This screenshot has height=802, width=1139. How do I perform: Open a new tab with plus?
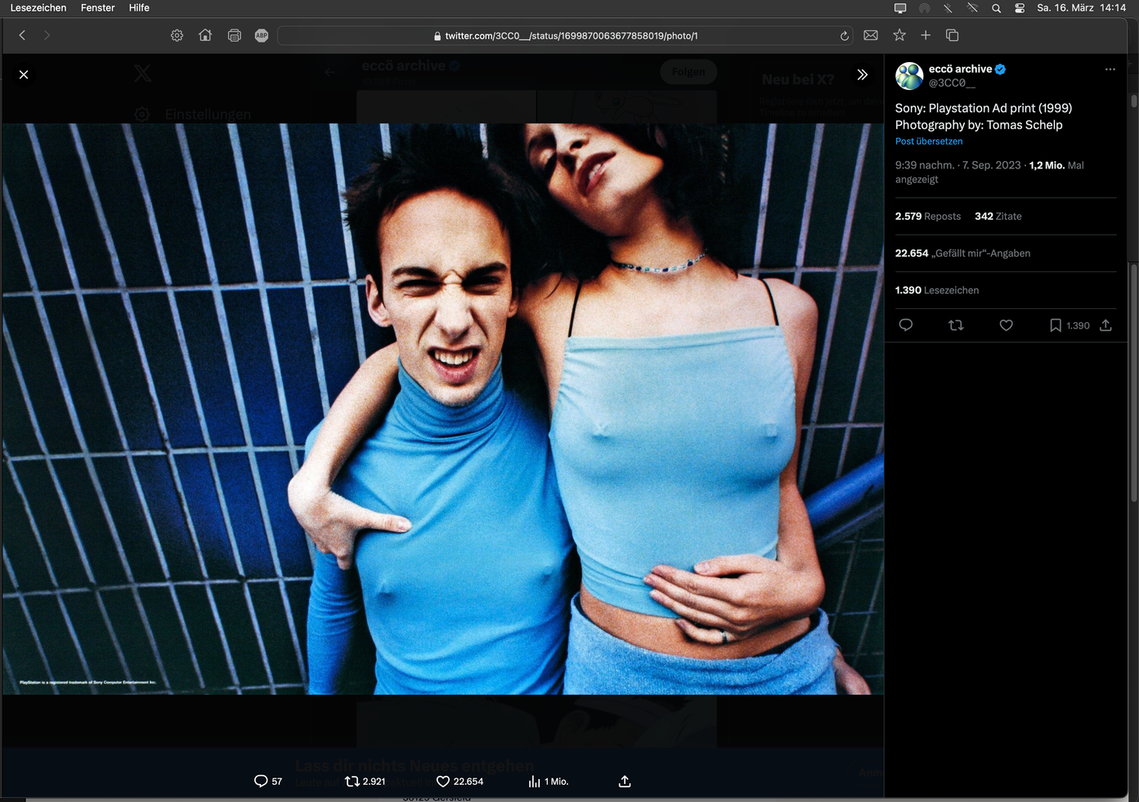point(925,35)
